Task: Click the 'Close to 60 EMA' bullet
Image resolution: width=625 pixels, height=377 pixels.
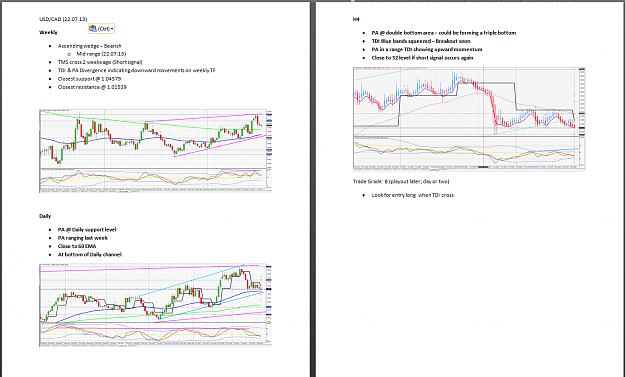Action: [77, 246]
